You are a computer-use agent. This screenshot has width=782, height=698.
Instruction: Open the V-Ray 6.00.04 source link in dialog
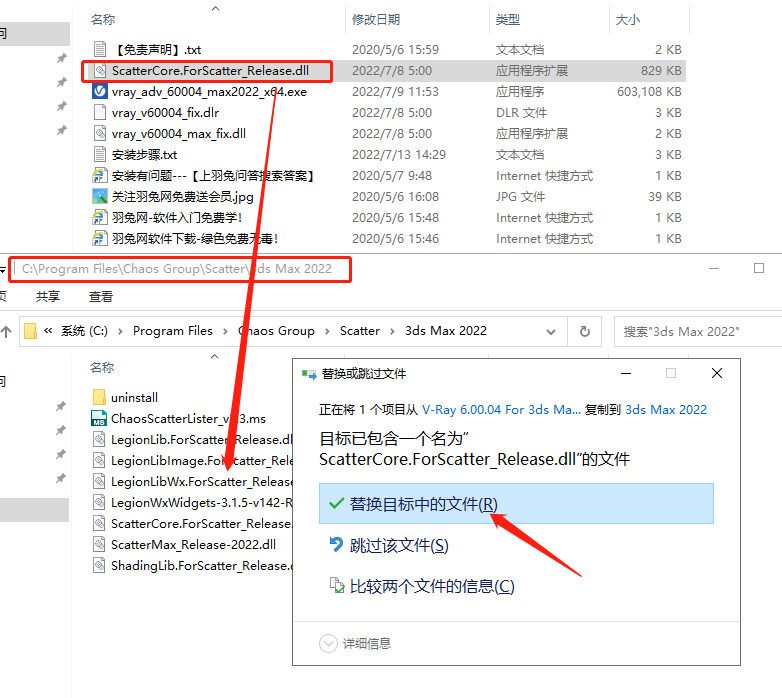pos(500,409)
